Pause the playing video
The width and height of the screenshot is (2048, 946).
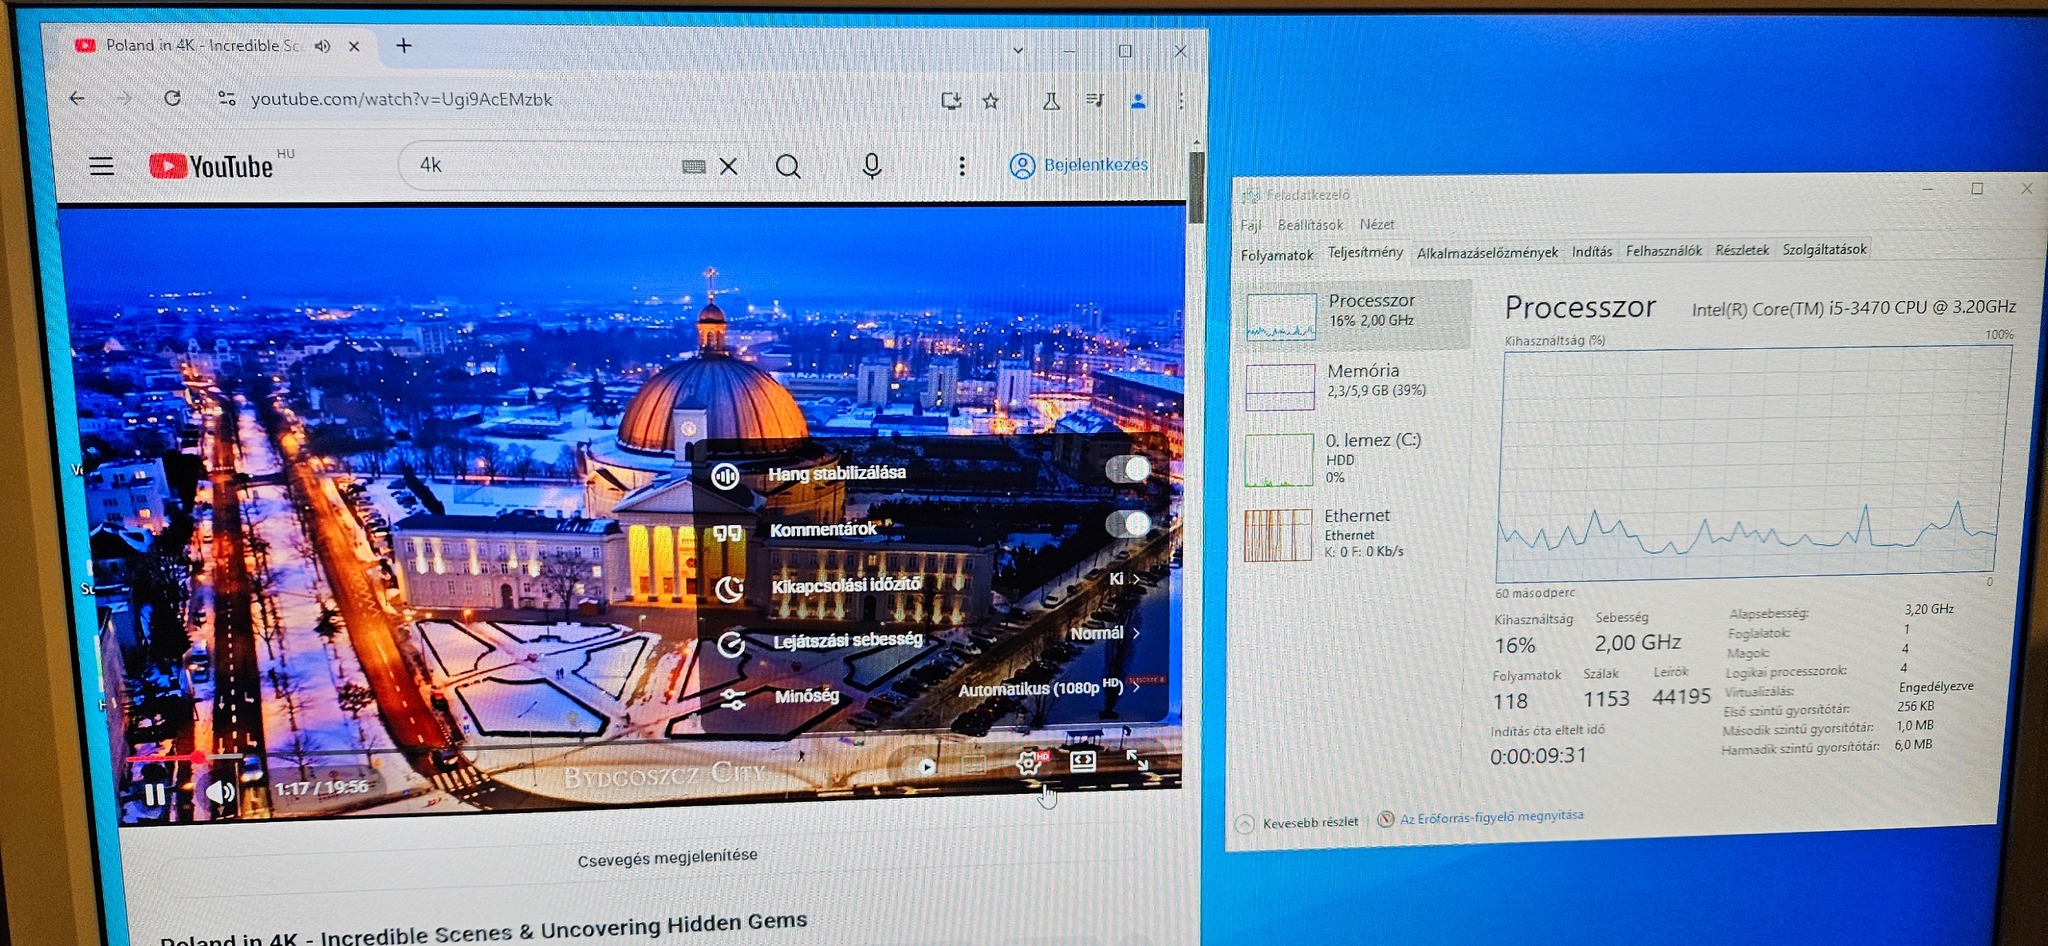[155, 795]
